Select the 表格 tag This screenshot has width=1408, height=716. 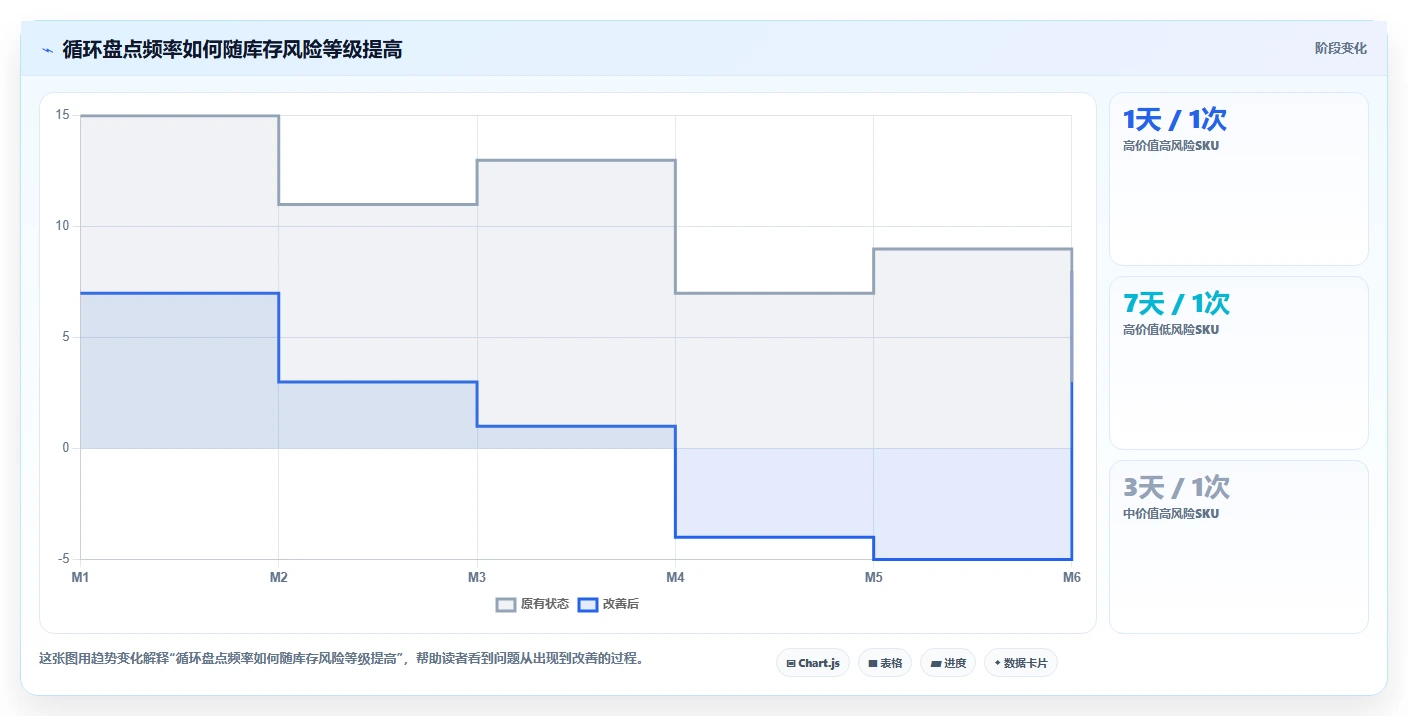[x=885, y=663]
